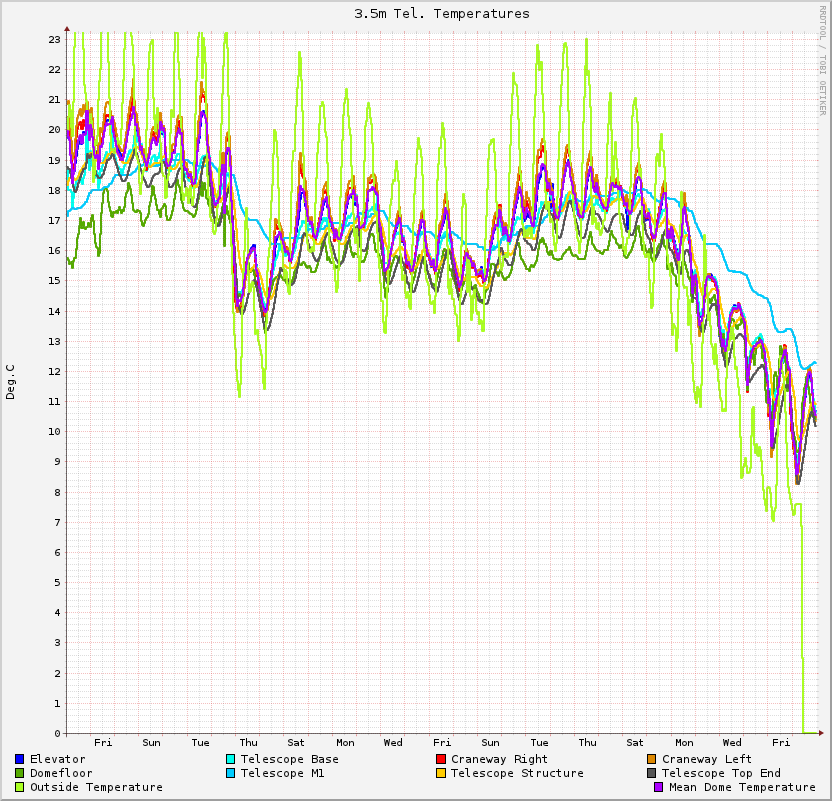Click the 'Elevator' legend label text

tap(57, 759)
